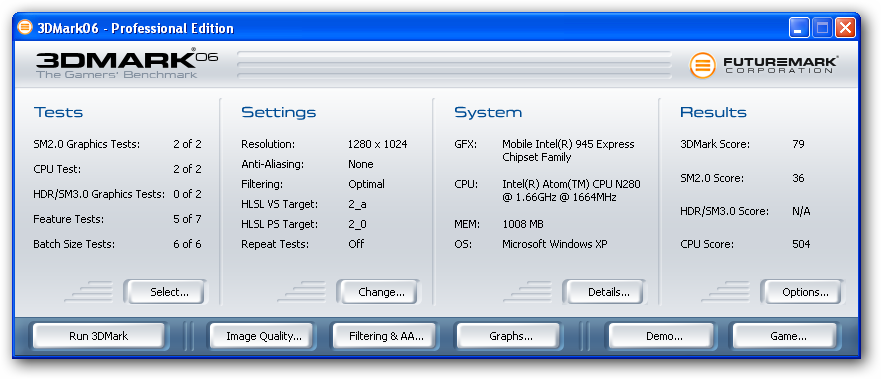Start the benchmark with Run 3DMark

click(99, 336)
